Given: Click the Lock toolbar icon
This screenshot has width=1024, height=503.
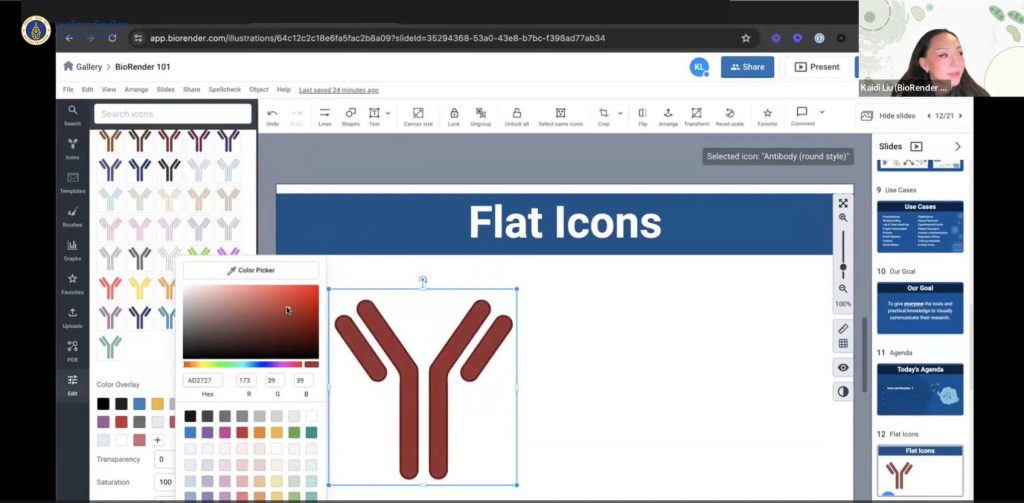Looking at the screenshot, I should point(454,115).
